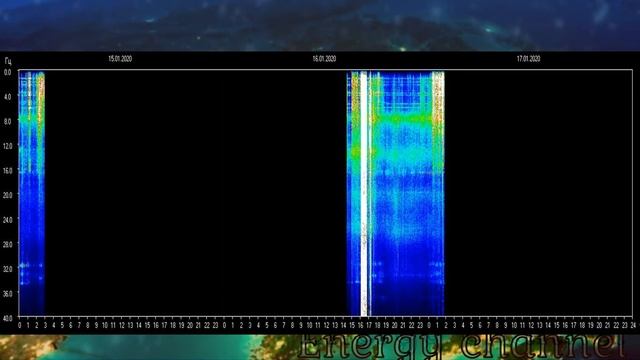Select the 0.0 frequency axis label
Image resolution: width=640 pixels, height=360 pixels.
7,72
